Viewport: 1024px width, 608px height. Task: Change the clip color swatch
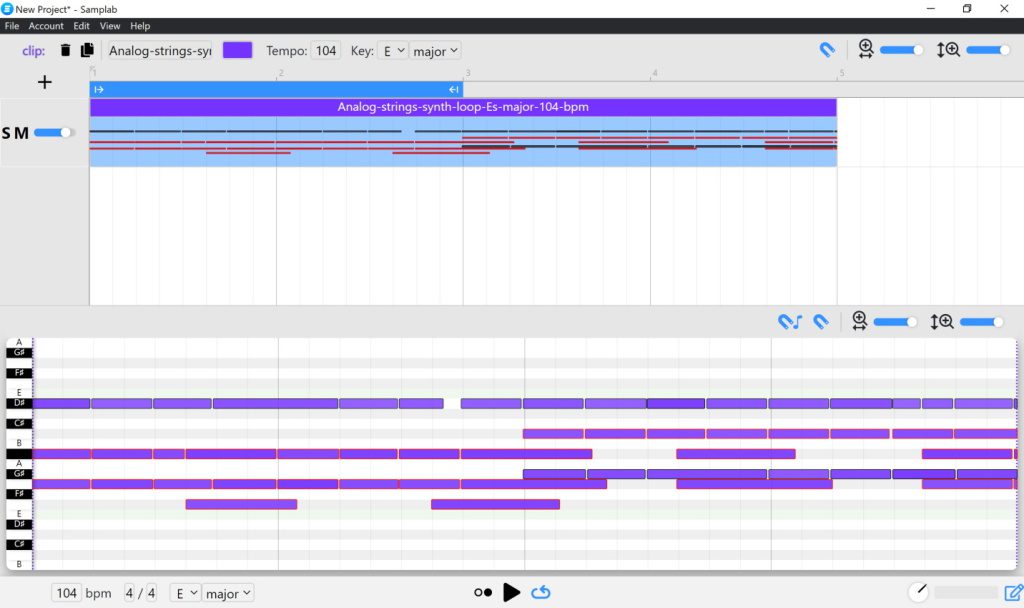coord(237,48)
